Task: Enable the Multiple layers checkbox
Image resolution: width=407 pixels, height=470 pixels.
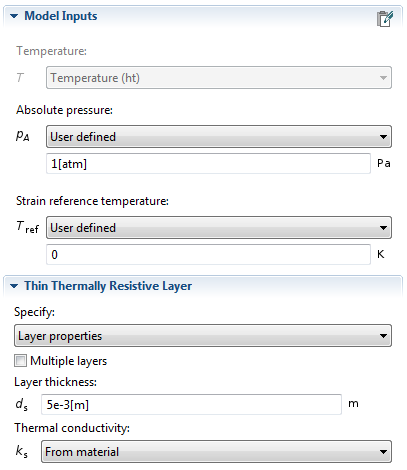Action: [x=20, y=361]
